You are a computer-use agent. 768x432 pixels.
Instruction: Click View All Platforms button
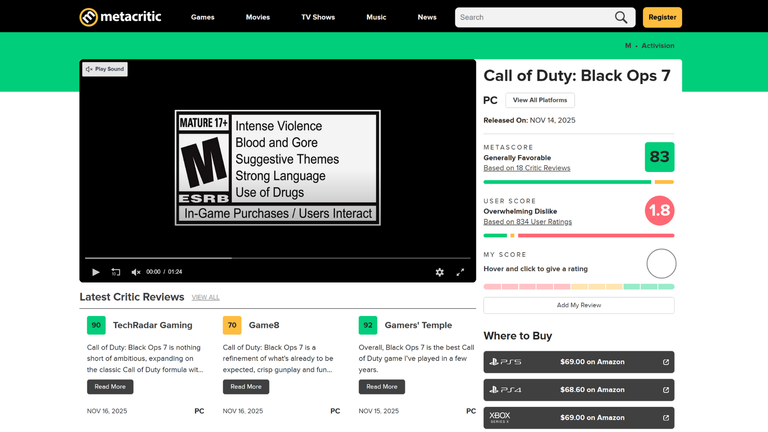(540, 100)
